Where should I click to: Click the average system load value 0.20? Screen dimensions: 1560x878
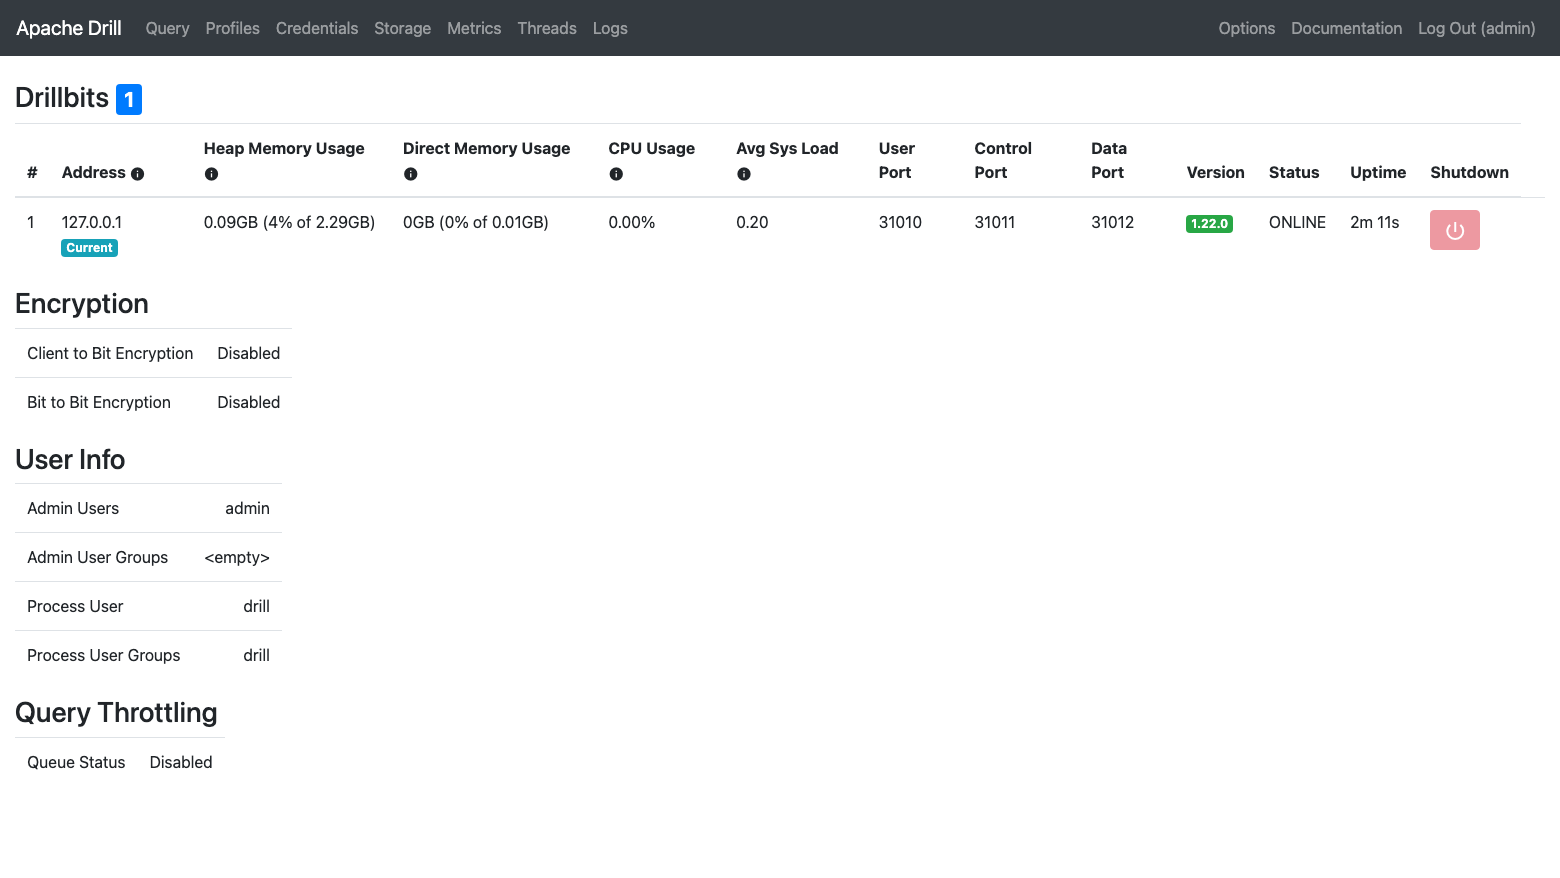(x=752, y=222)
